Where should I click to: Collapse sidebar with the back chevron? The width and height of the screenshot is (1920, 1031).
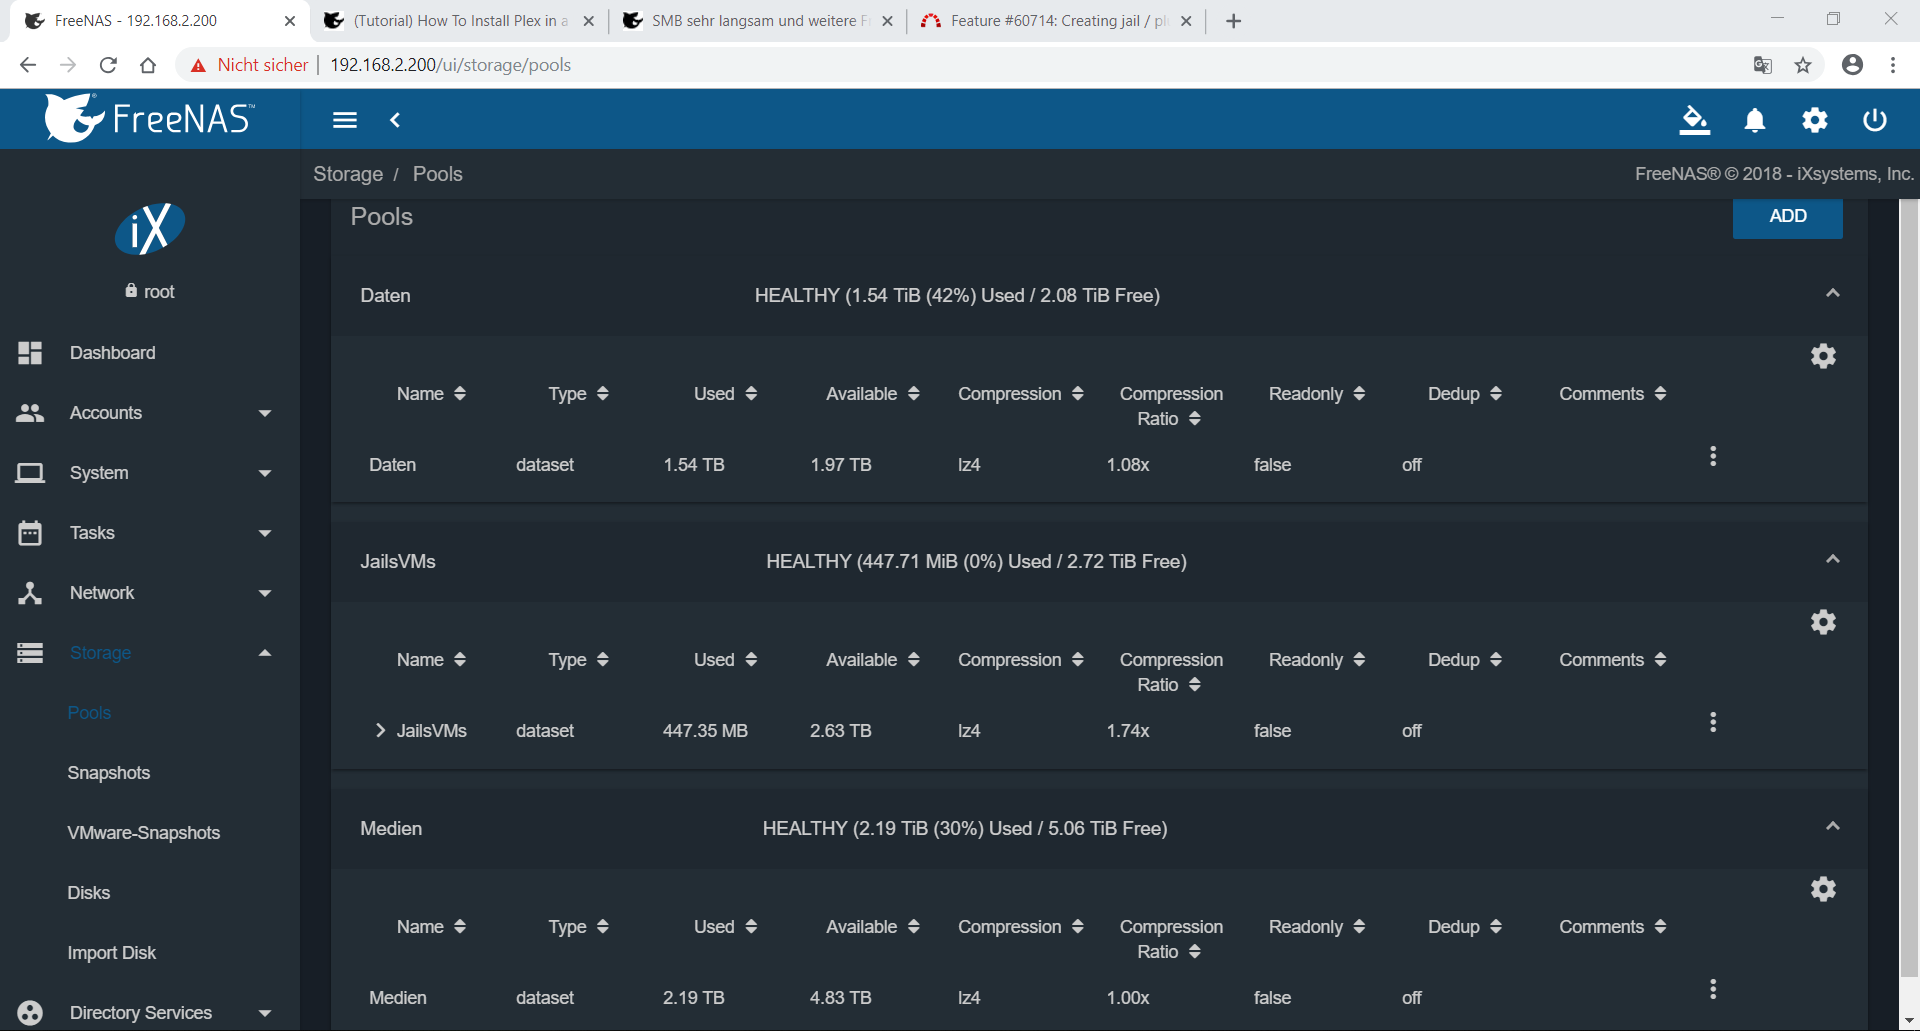tap(395, 120)
